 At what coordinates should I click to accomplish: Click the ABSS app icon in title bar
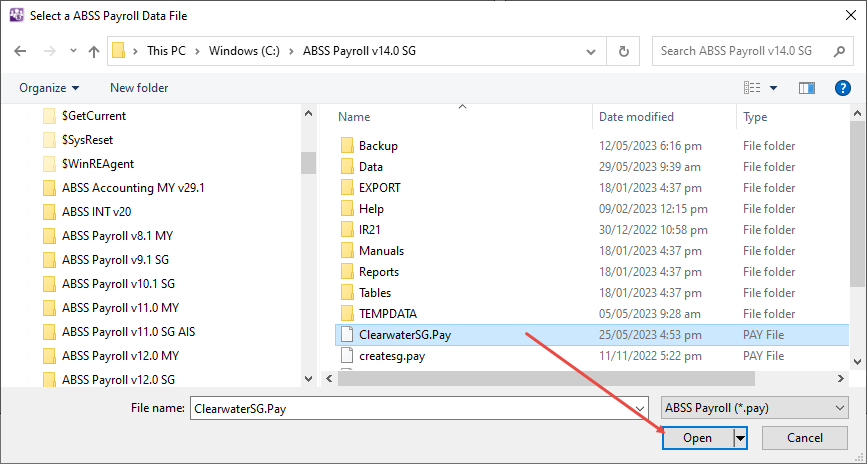pos(17,15)
